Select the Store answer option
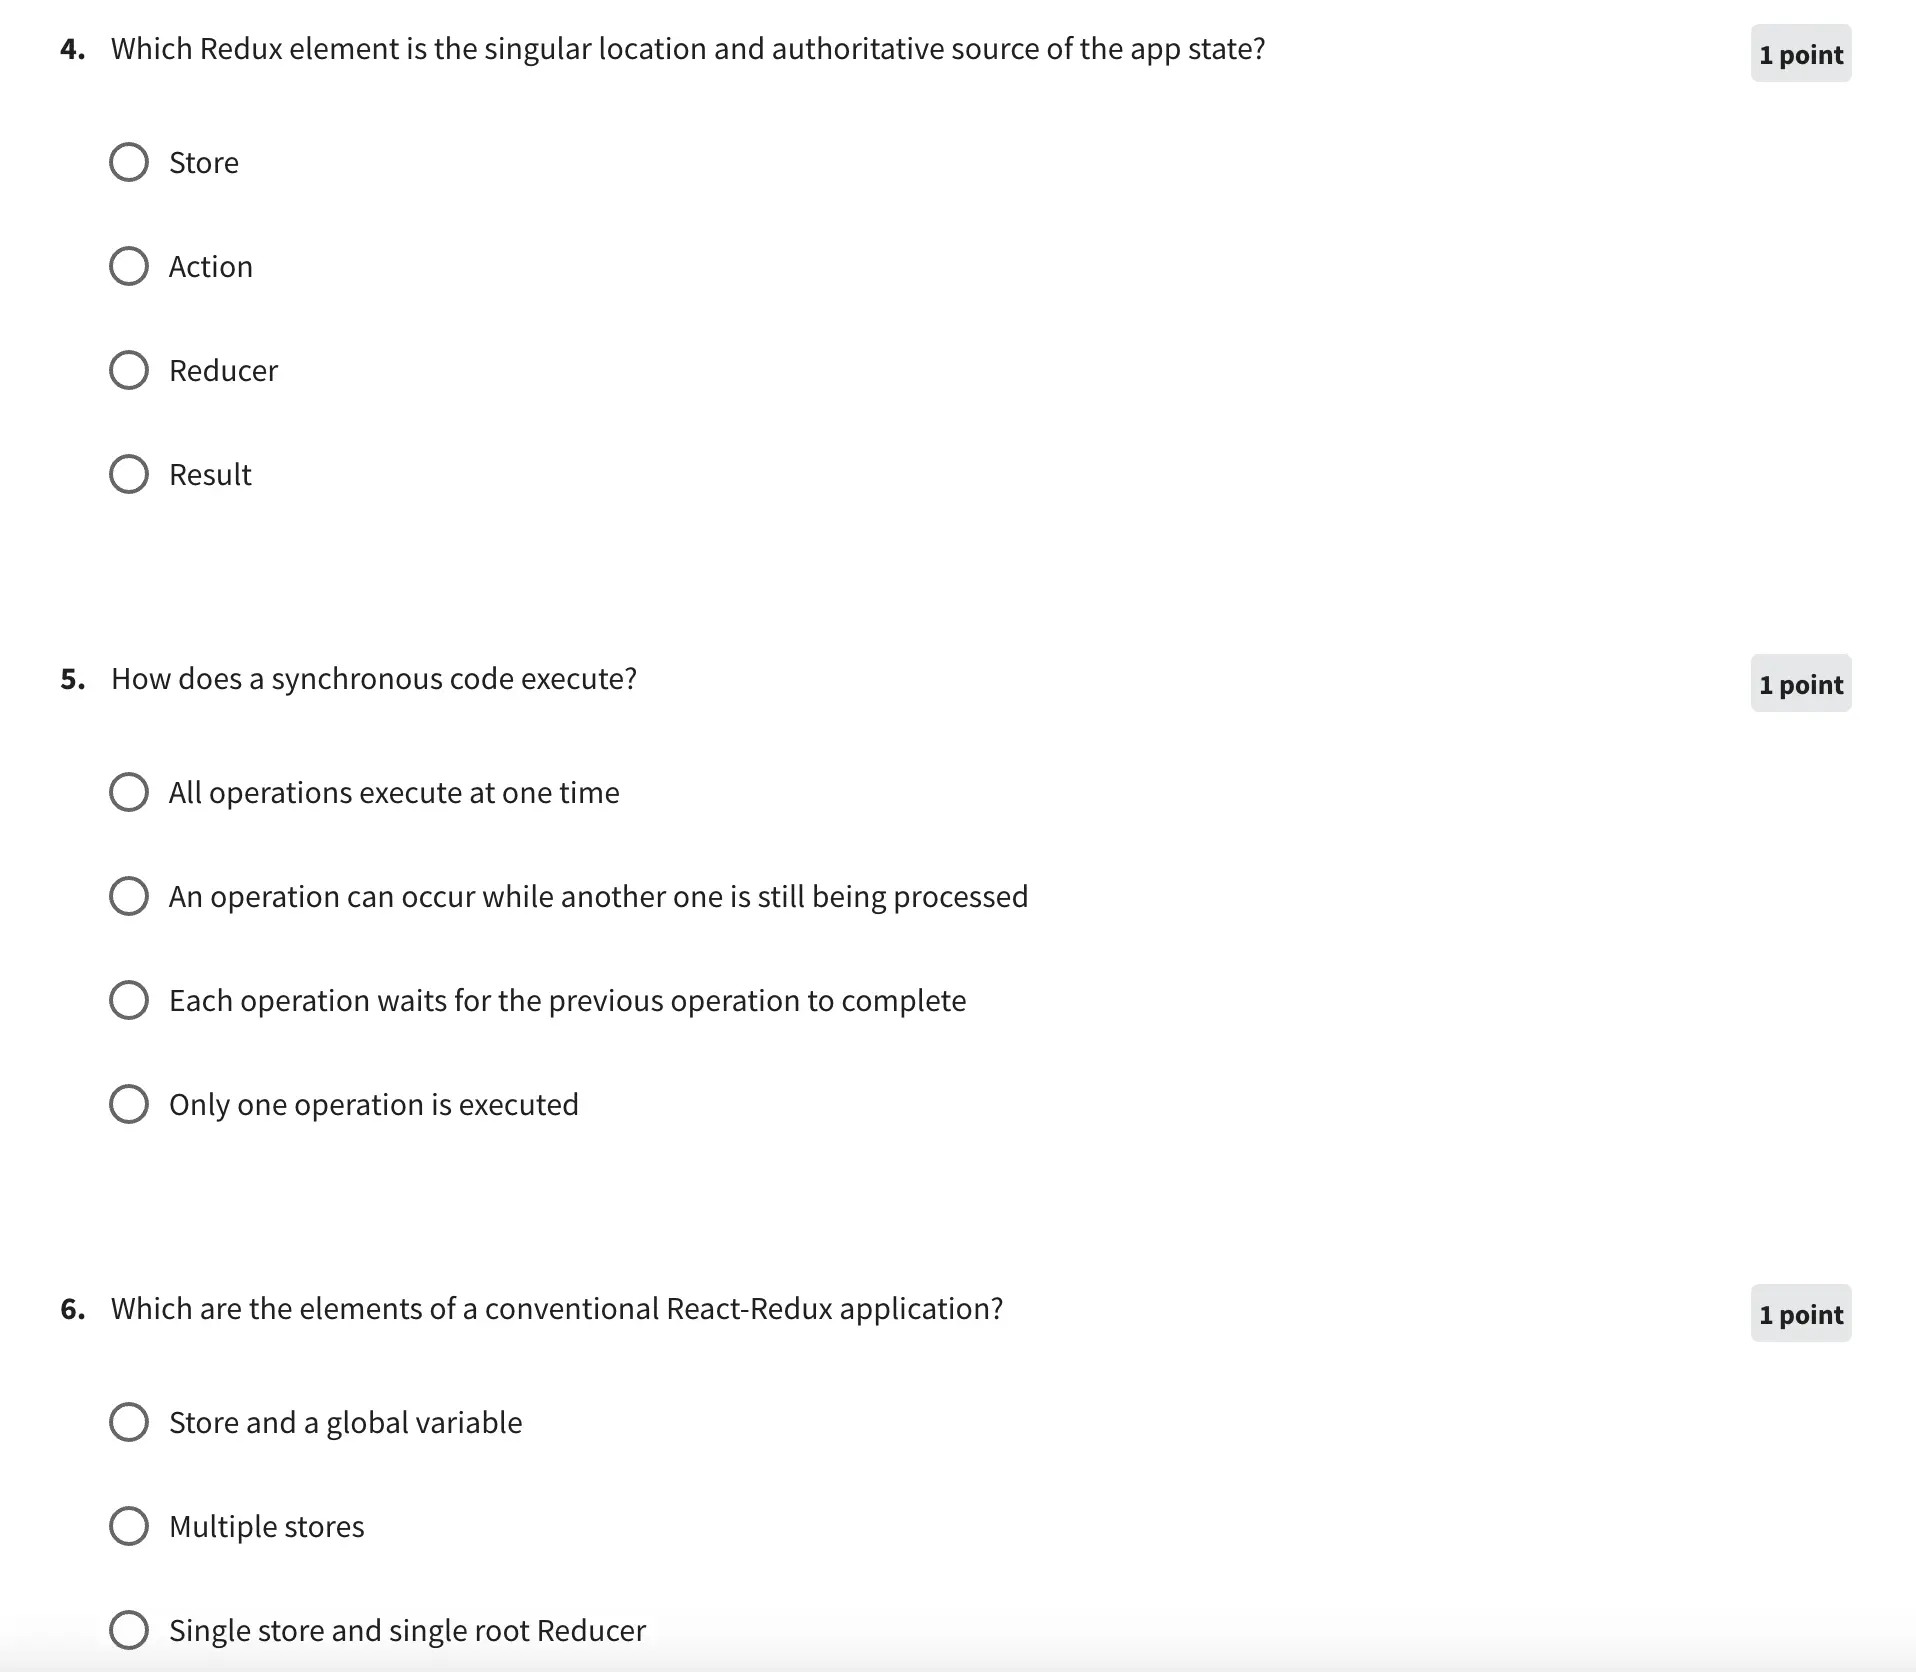 pos(129,162)
